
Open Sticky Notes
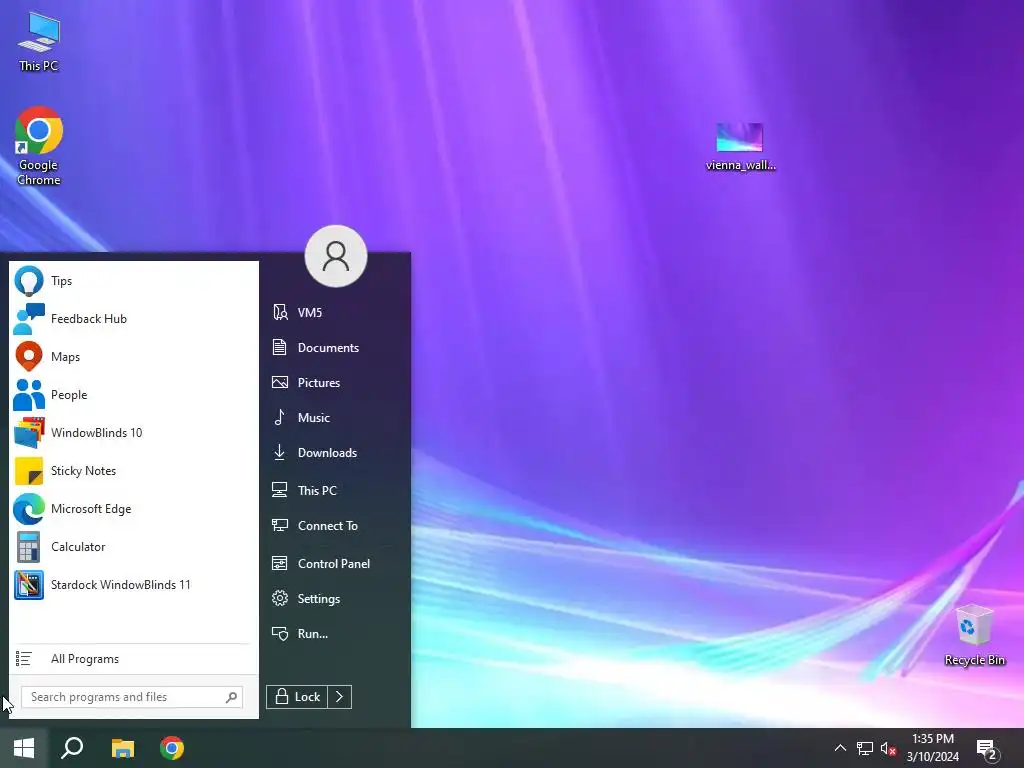click(134, 471)
